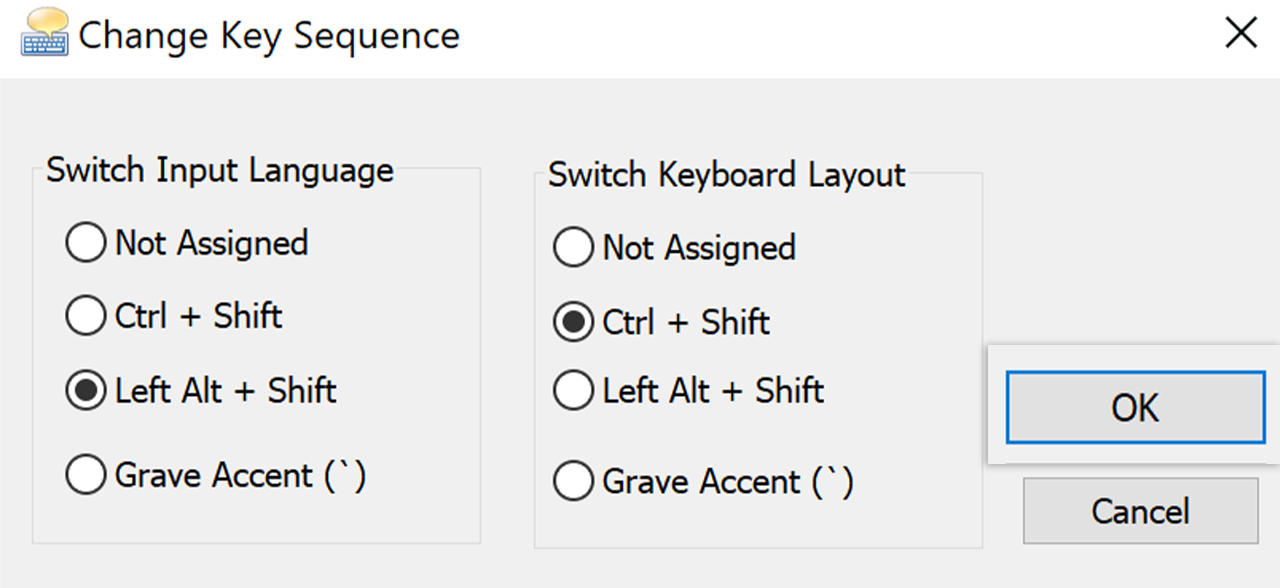Click the Switch Input Language group heading

pos(220,170)
